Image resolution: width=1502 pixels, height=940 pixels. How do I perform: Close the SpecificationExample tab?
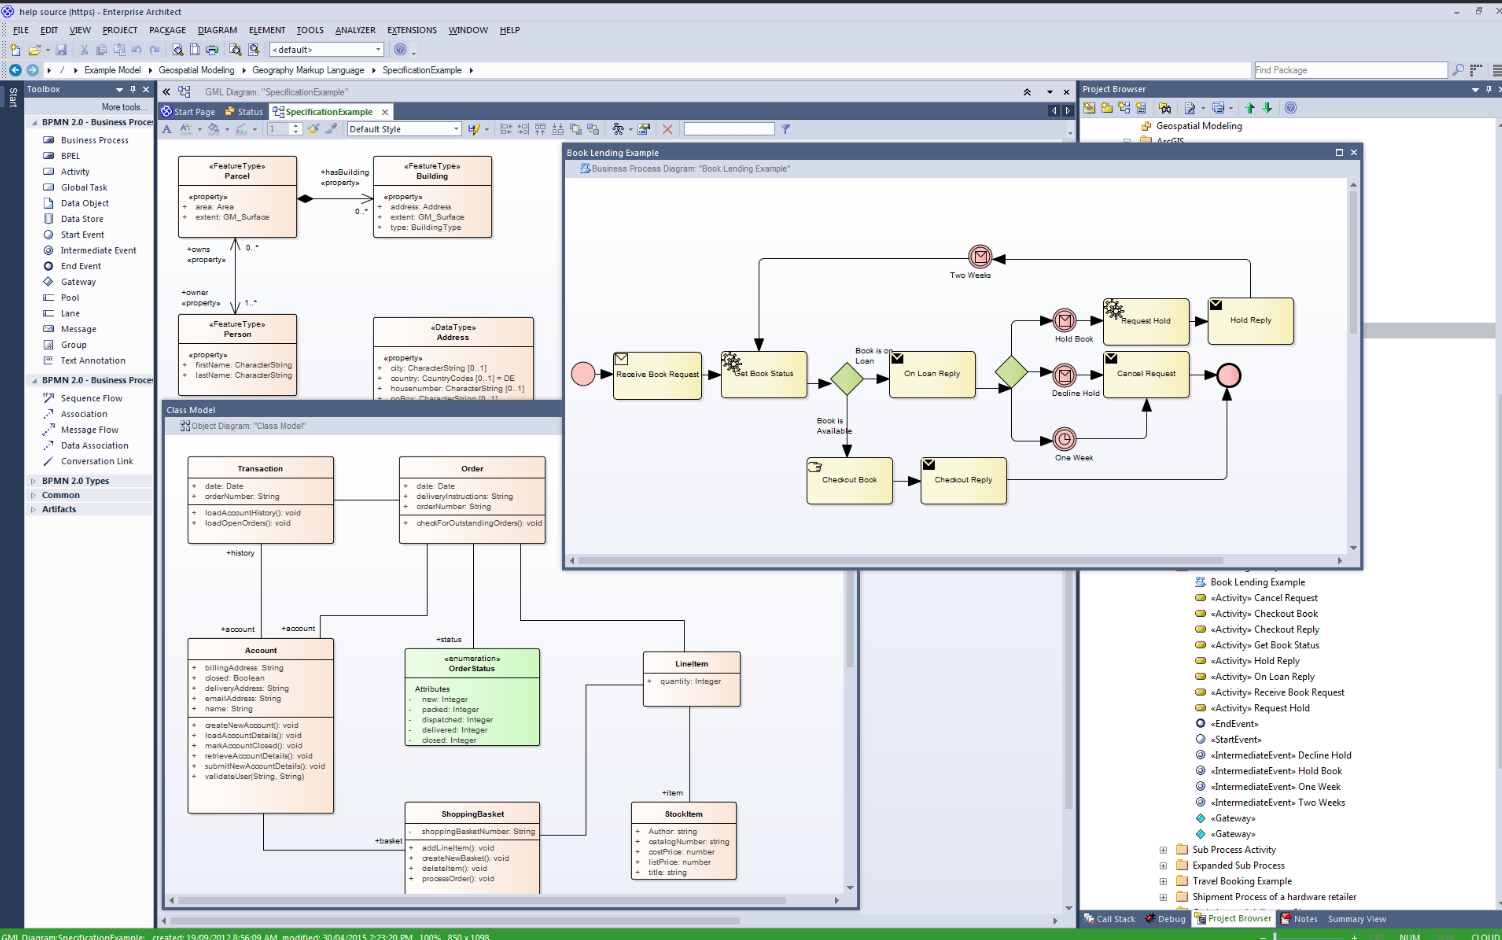(385, 112)
